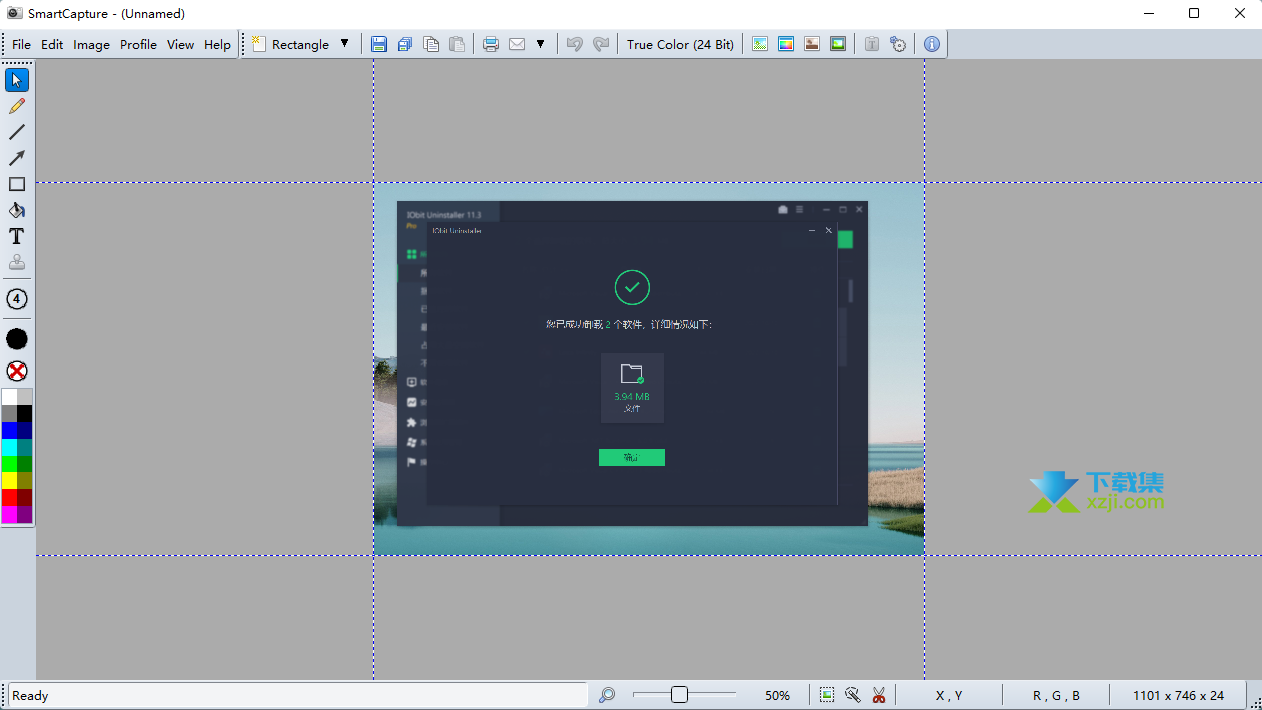This screenshot has height=710, width=1262.
Task: Expand the dropdown arrow beside email icon
Action: (x=541, y=44)
